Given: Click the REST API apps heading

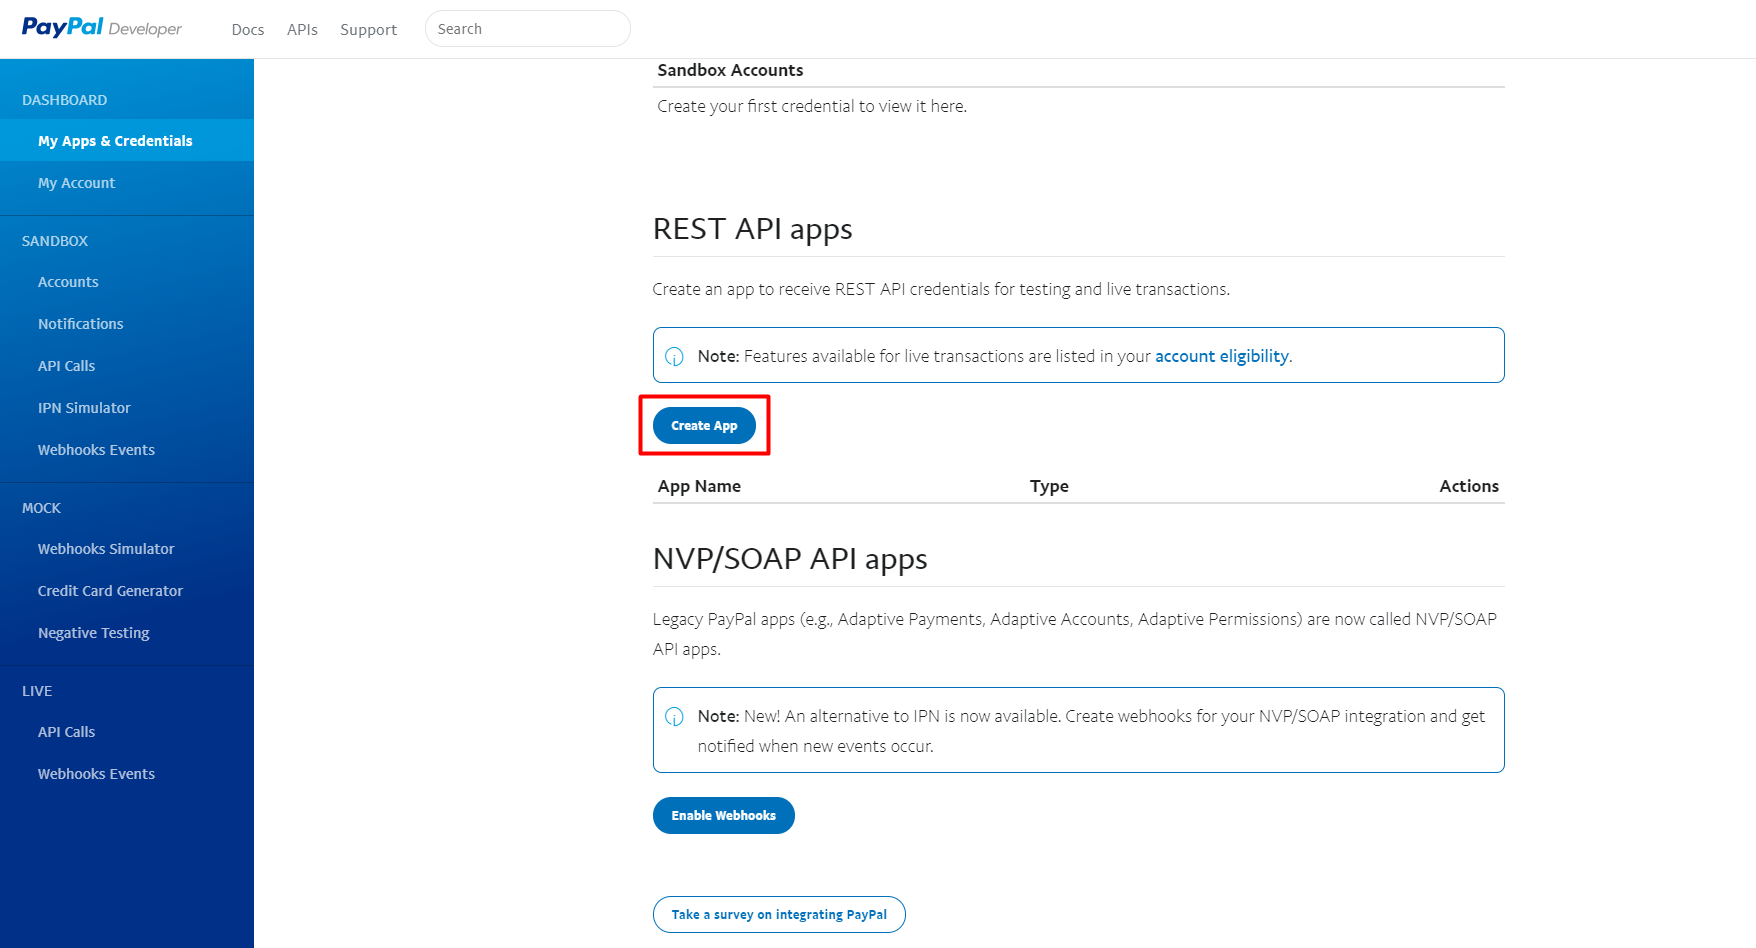Looking at the screenshot, I should (x=752, y=229).
